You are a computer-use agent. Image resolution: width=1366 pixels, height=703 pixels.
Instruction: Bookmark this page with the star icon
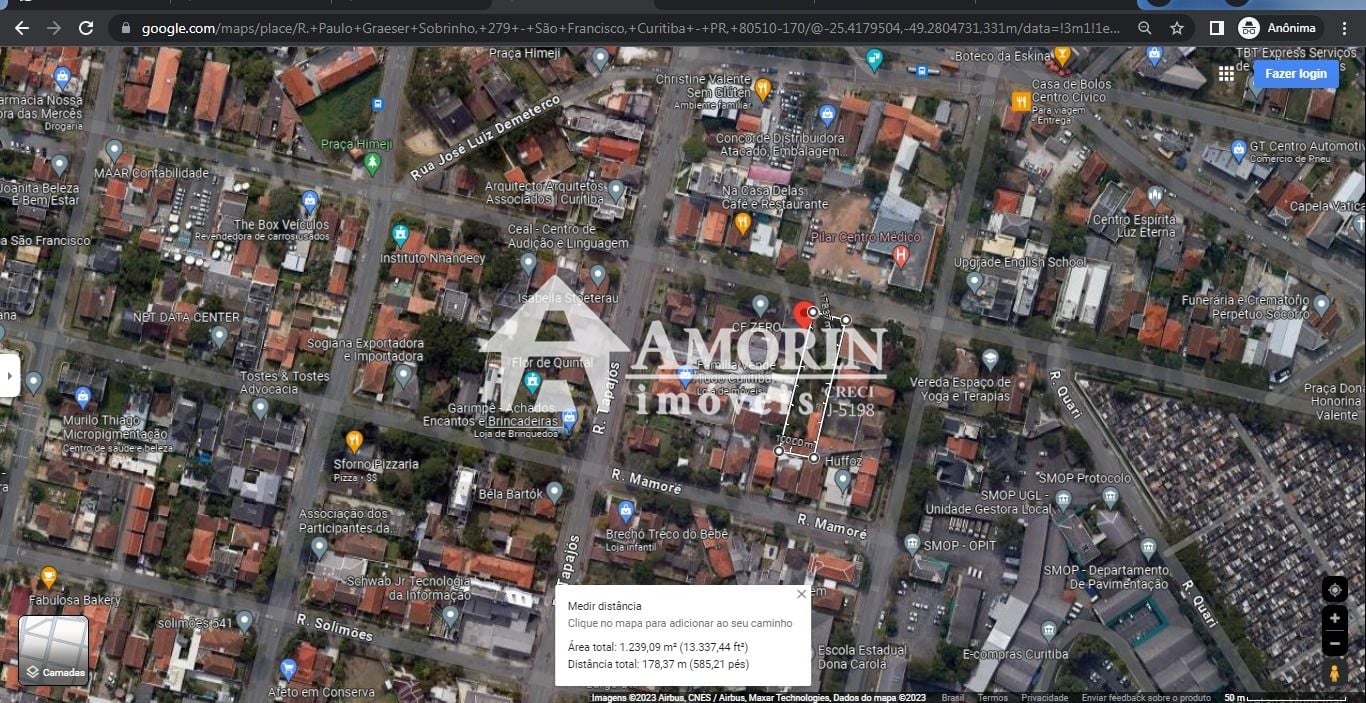pos(1177,28)
